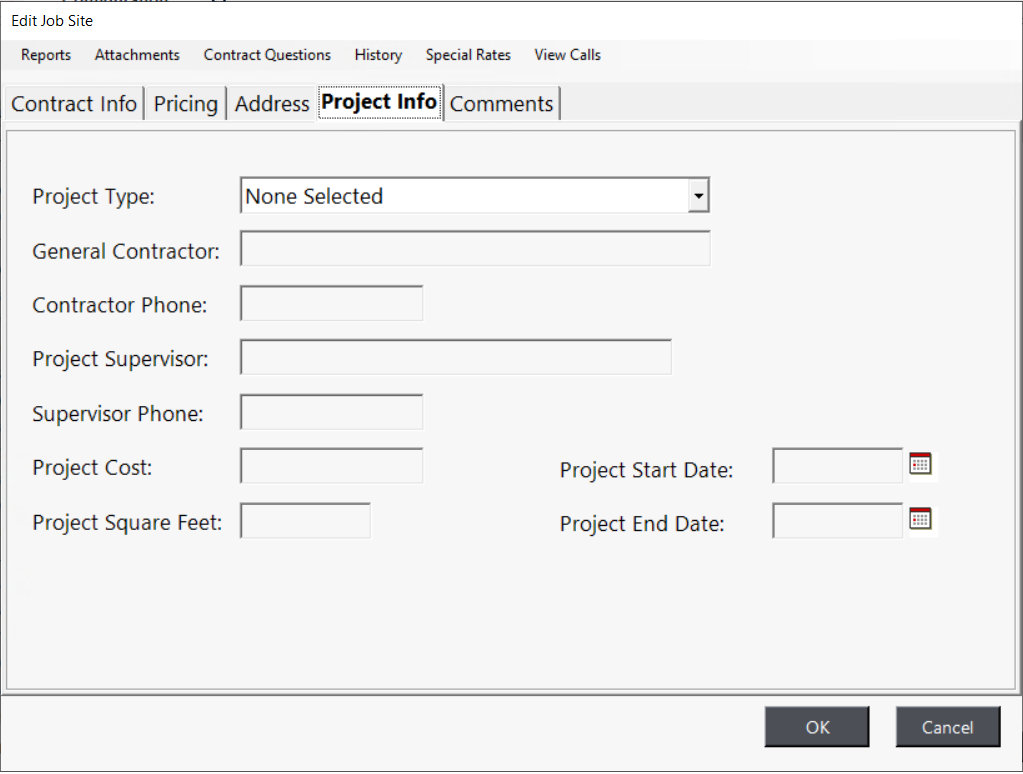Viewport: 1023px width, 774px height.
Task: Cancel editing the job site
Action: coord(947,727)
